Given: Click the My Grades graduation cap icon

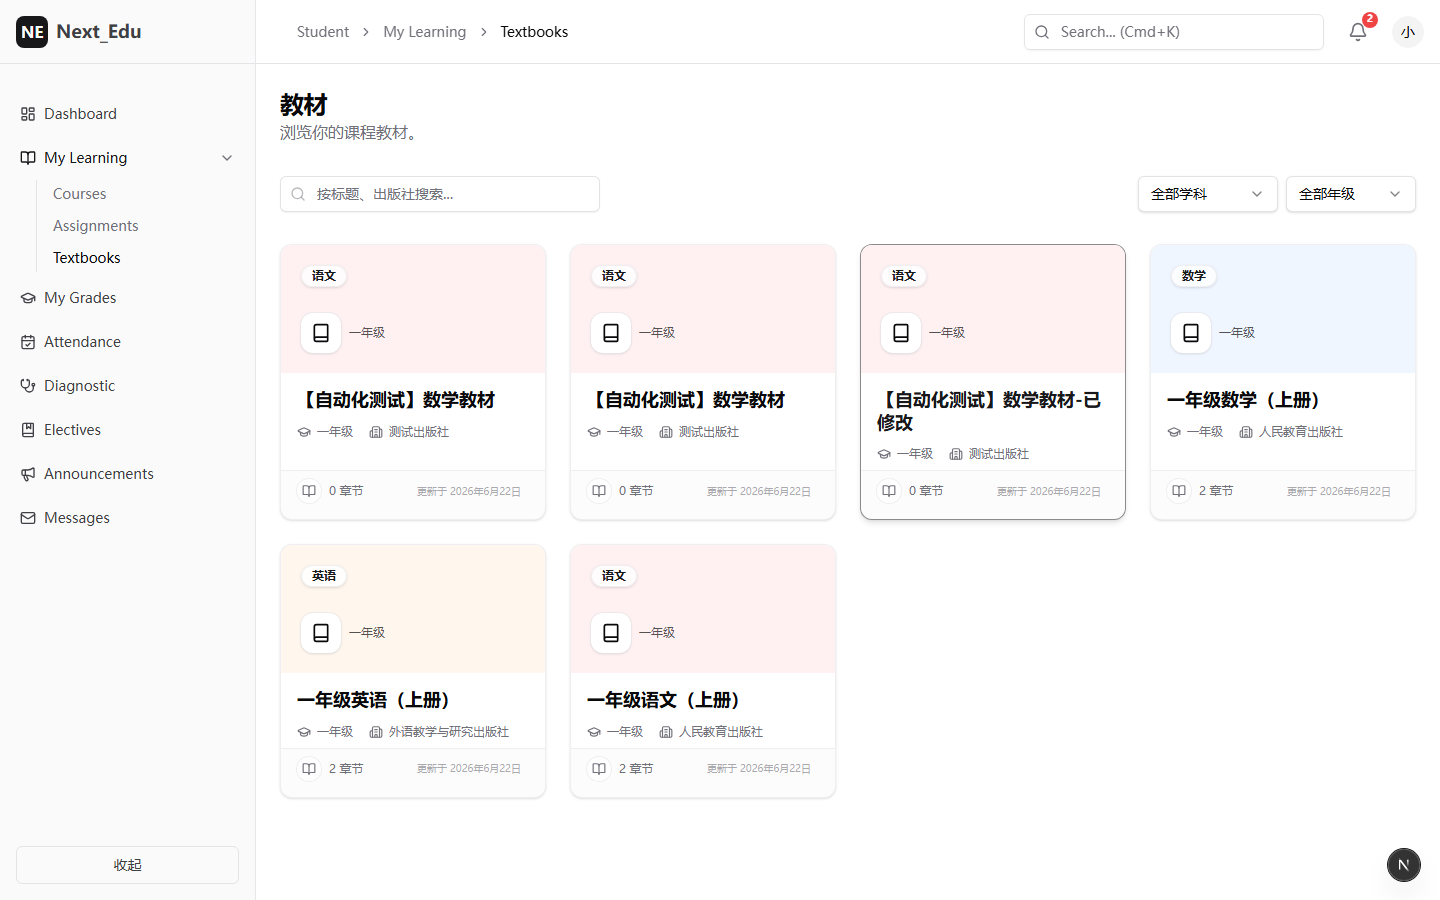Looking at the screenshot, I should point(28,298).
